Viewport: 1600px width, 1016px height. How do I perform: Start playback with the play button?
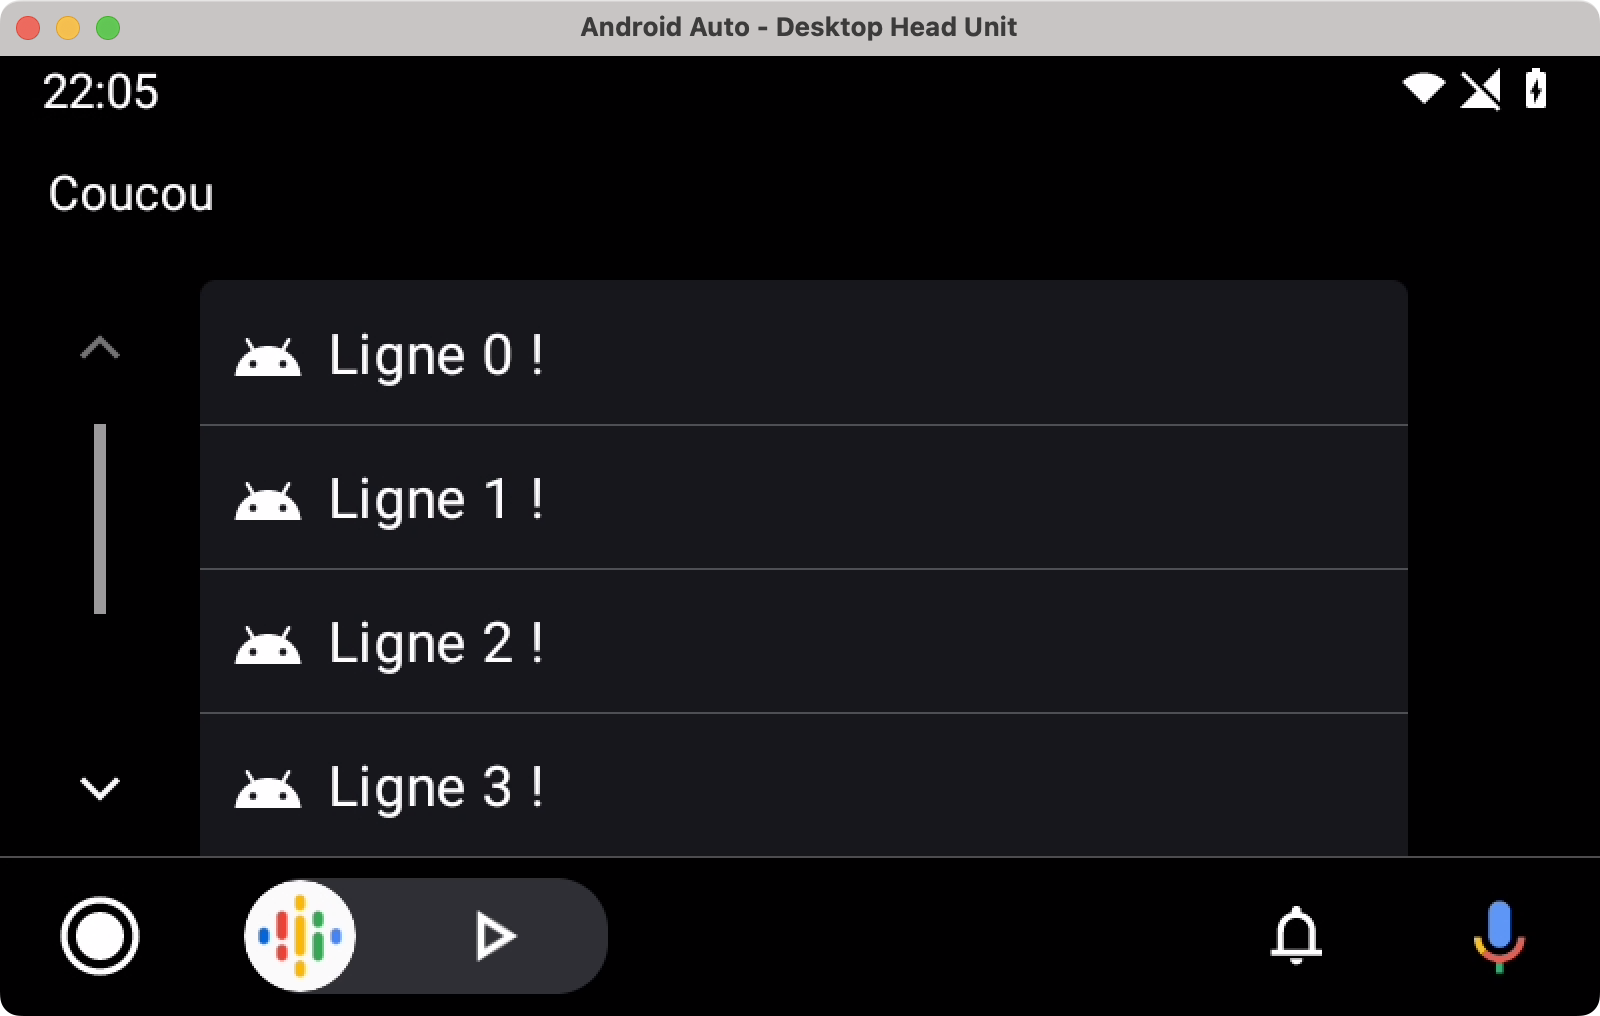494,936
